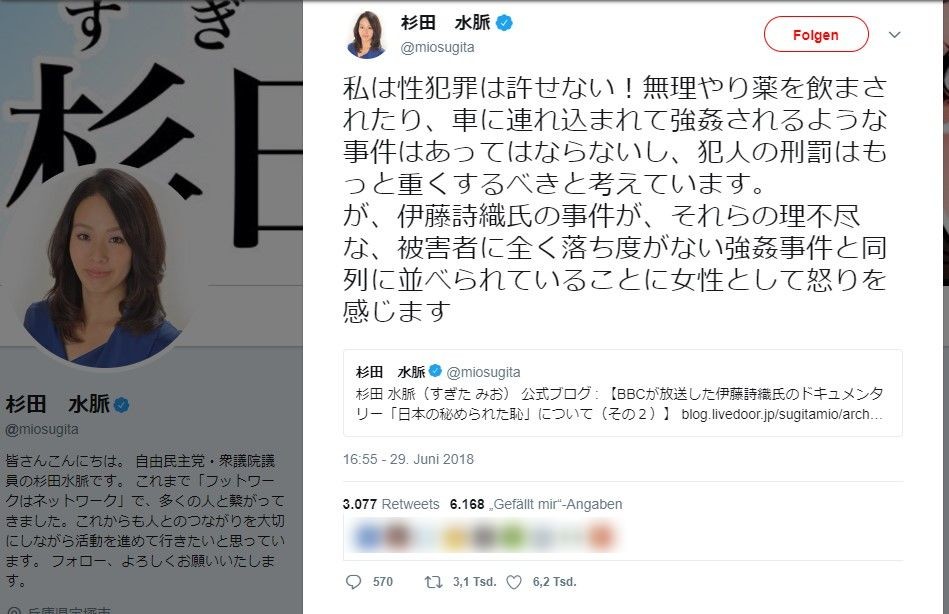The image size is (949, 614).
Task: Click the large circular profile photo
Action: coord(102,268)
